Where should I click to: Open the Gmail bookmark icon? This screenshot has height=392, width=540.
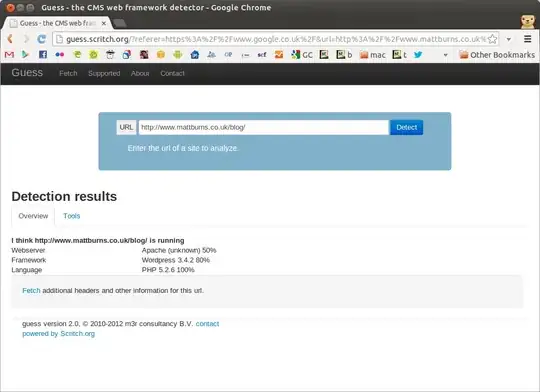click(x=9, y=55)
